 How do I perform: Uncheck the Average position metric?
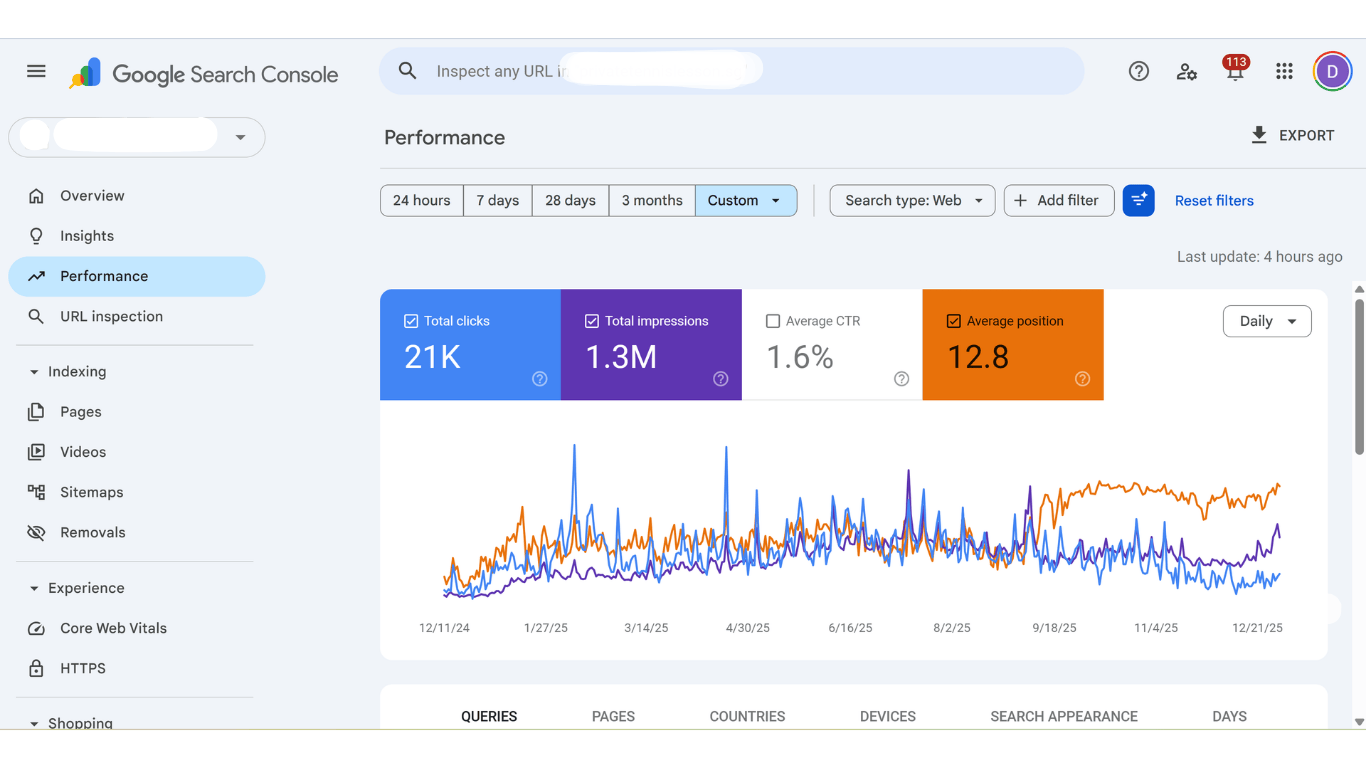[x=953, y=320]
